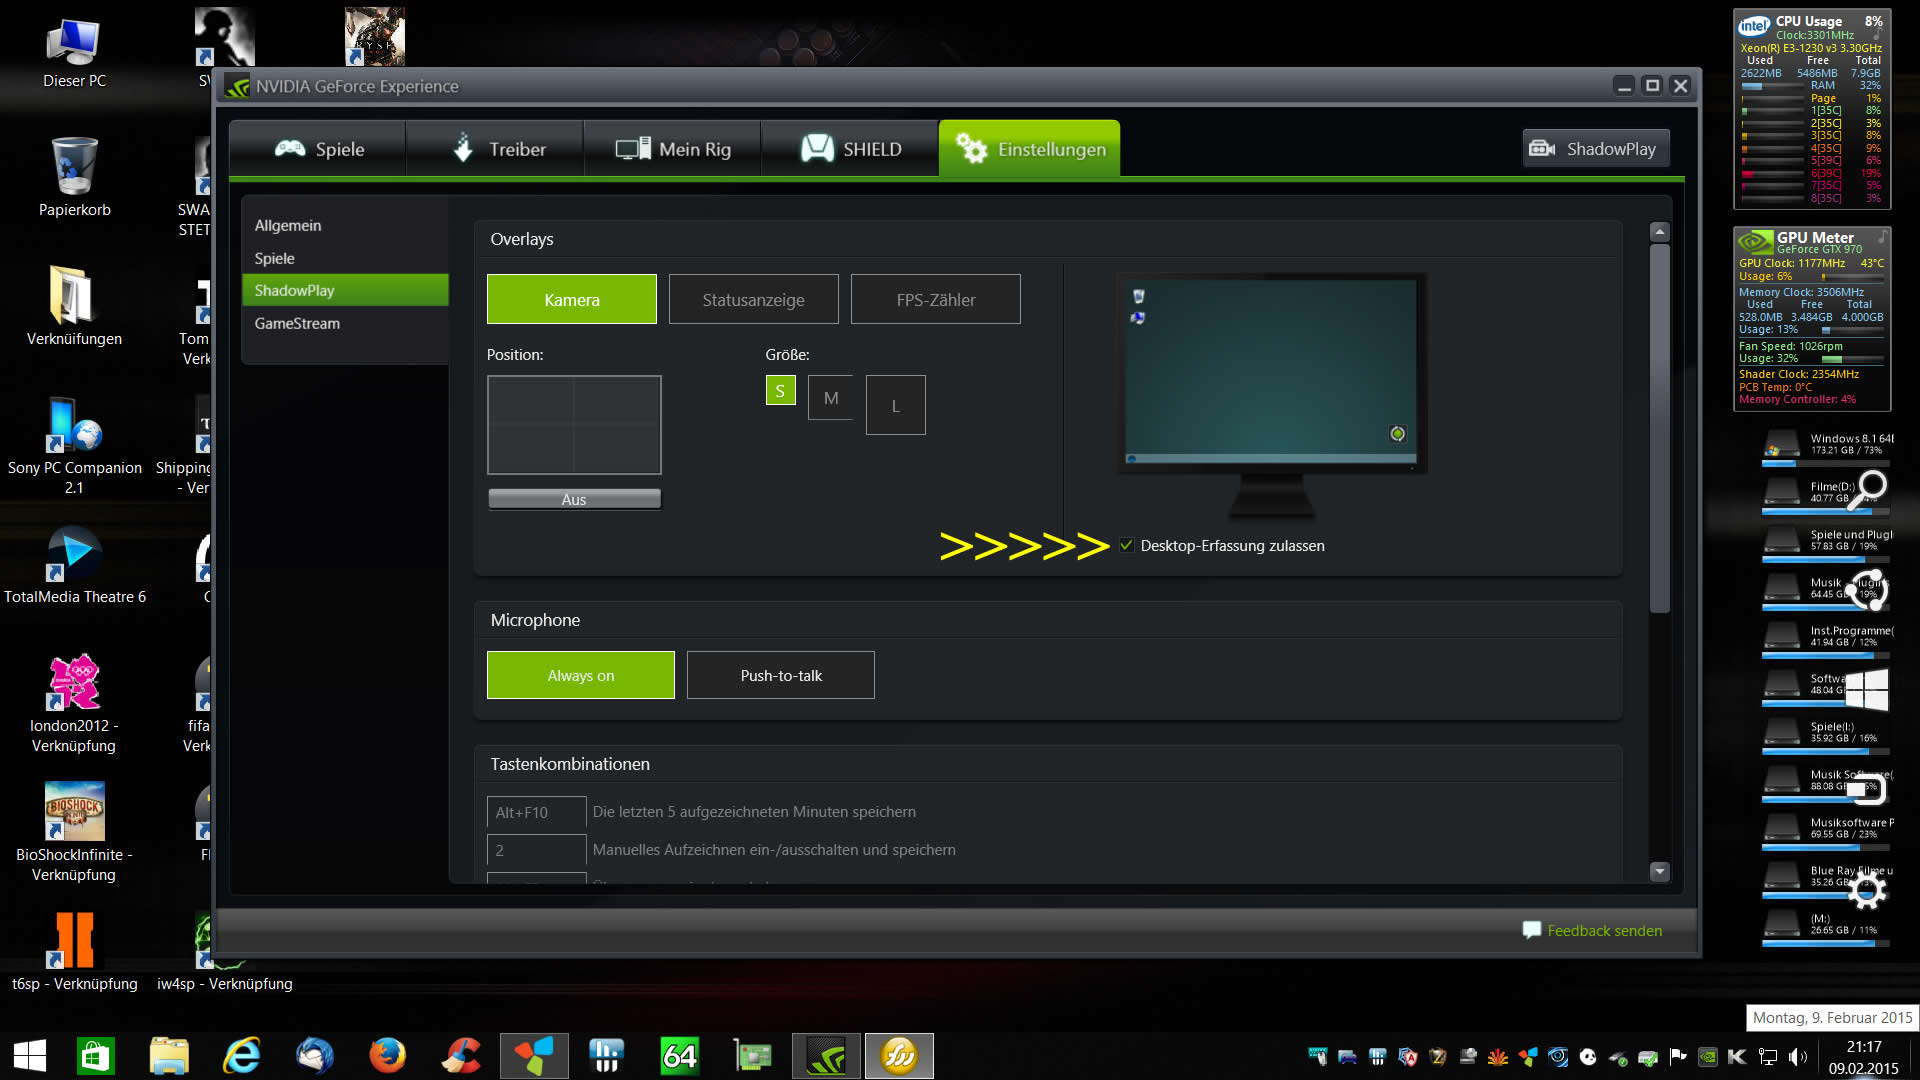Click the ShadowPlay button beside the tabs
This screenshot has height=1080, width=1920.
[x=1595, y=149]
